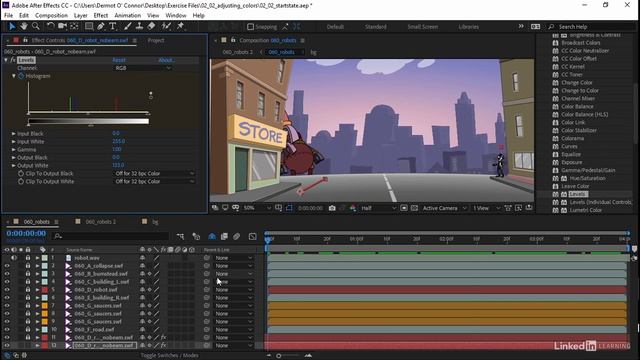Viewport: 640px width, 360px height.
Task: Switch to the Small Screen workspace
Action: 422,27
